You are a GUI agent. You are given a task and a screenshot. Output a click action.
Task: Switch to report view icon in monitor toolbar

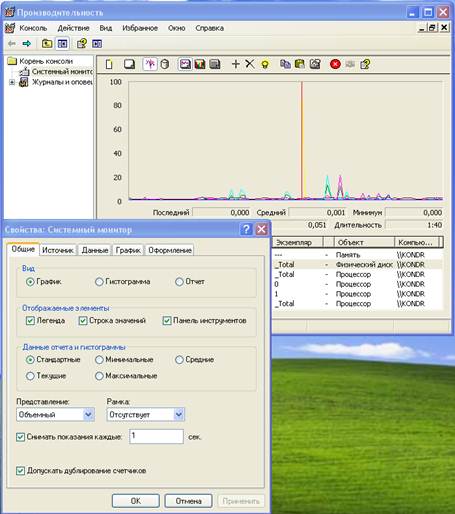[x=215, y=64]
